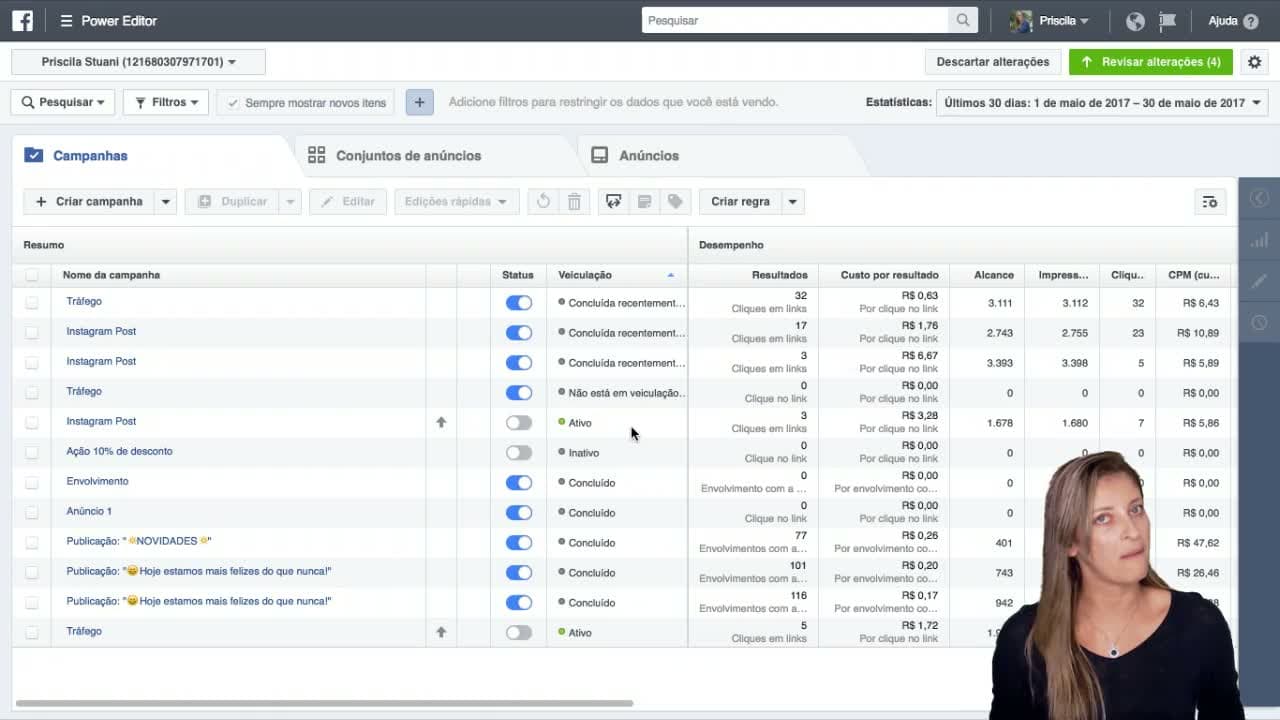Open the date range Últimos 30 dias dropdown
1280x720 pixels.
click(x=1102, y=102)
